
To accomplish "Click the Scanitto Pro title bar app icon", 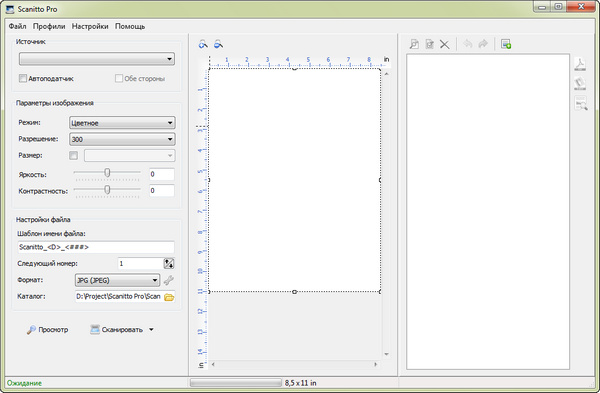I will 10,9.
